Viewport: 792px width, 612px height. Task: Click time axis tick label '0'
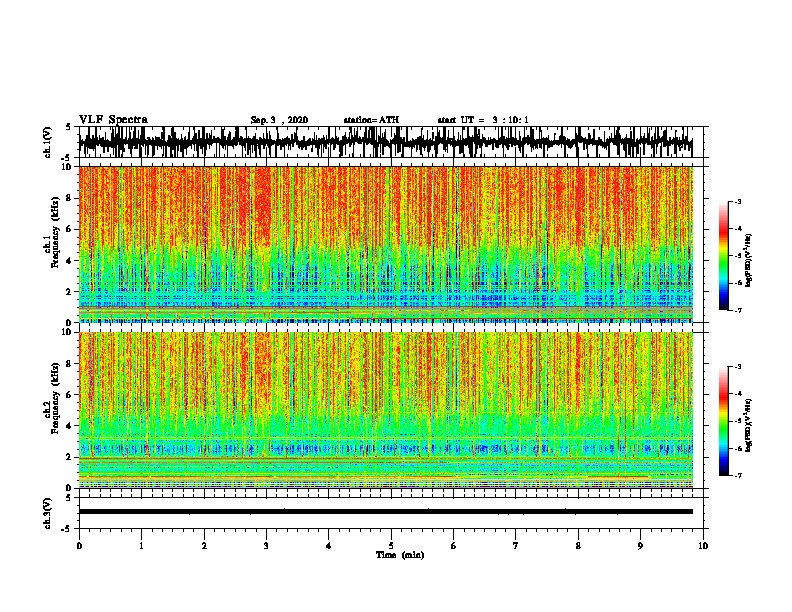(79, 546)
